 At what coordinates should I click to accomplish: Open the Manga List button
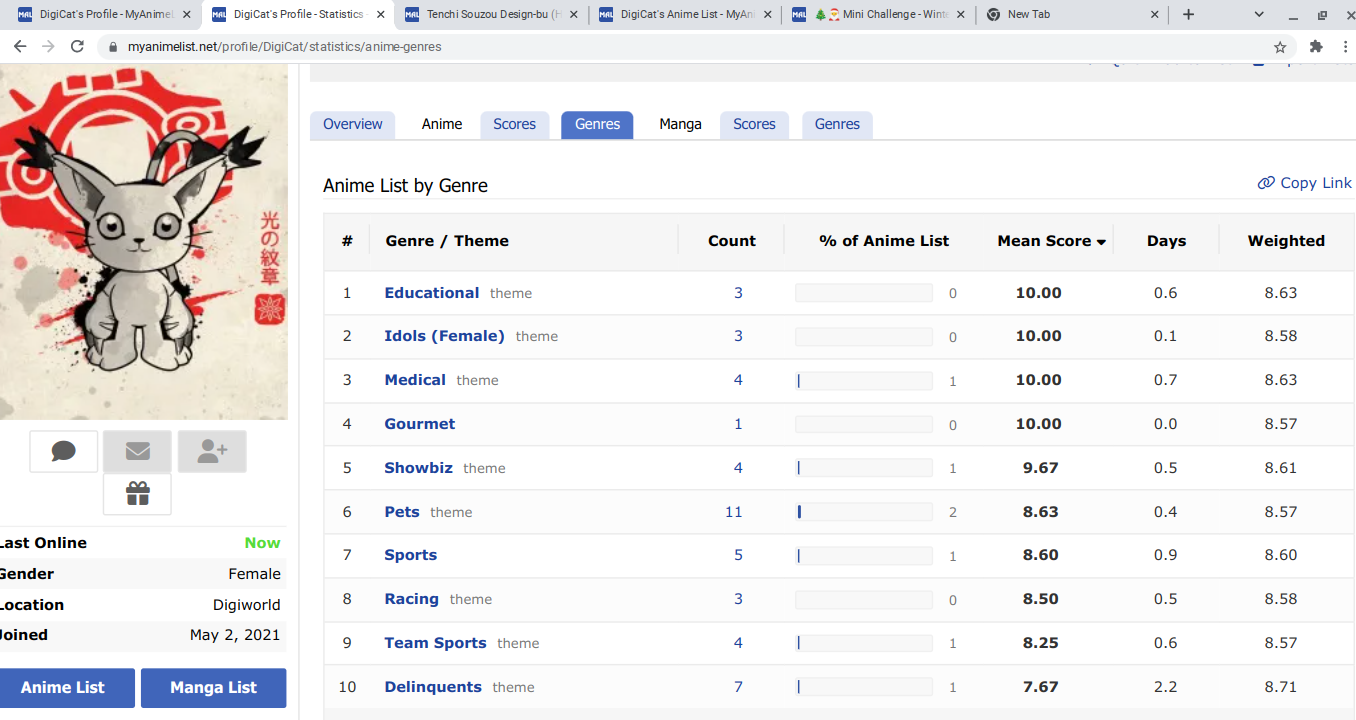pyautogui.click(x=213, y=688)
